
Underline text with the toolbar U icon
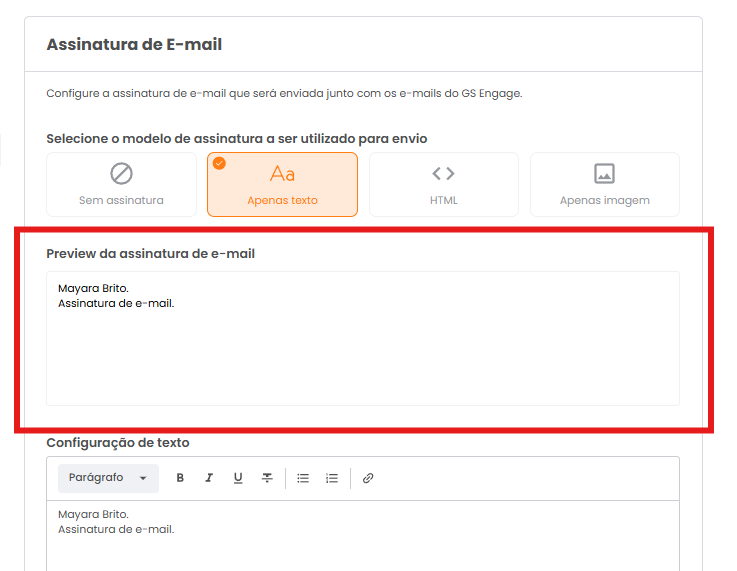(238, 478)
